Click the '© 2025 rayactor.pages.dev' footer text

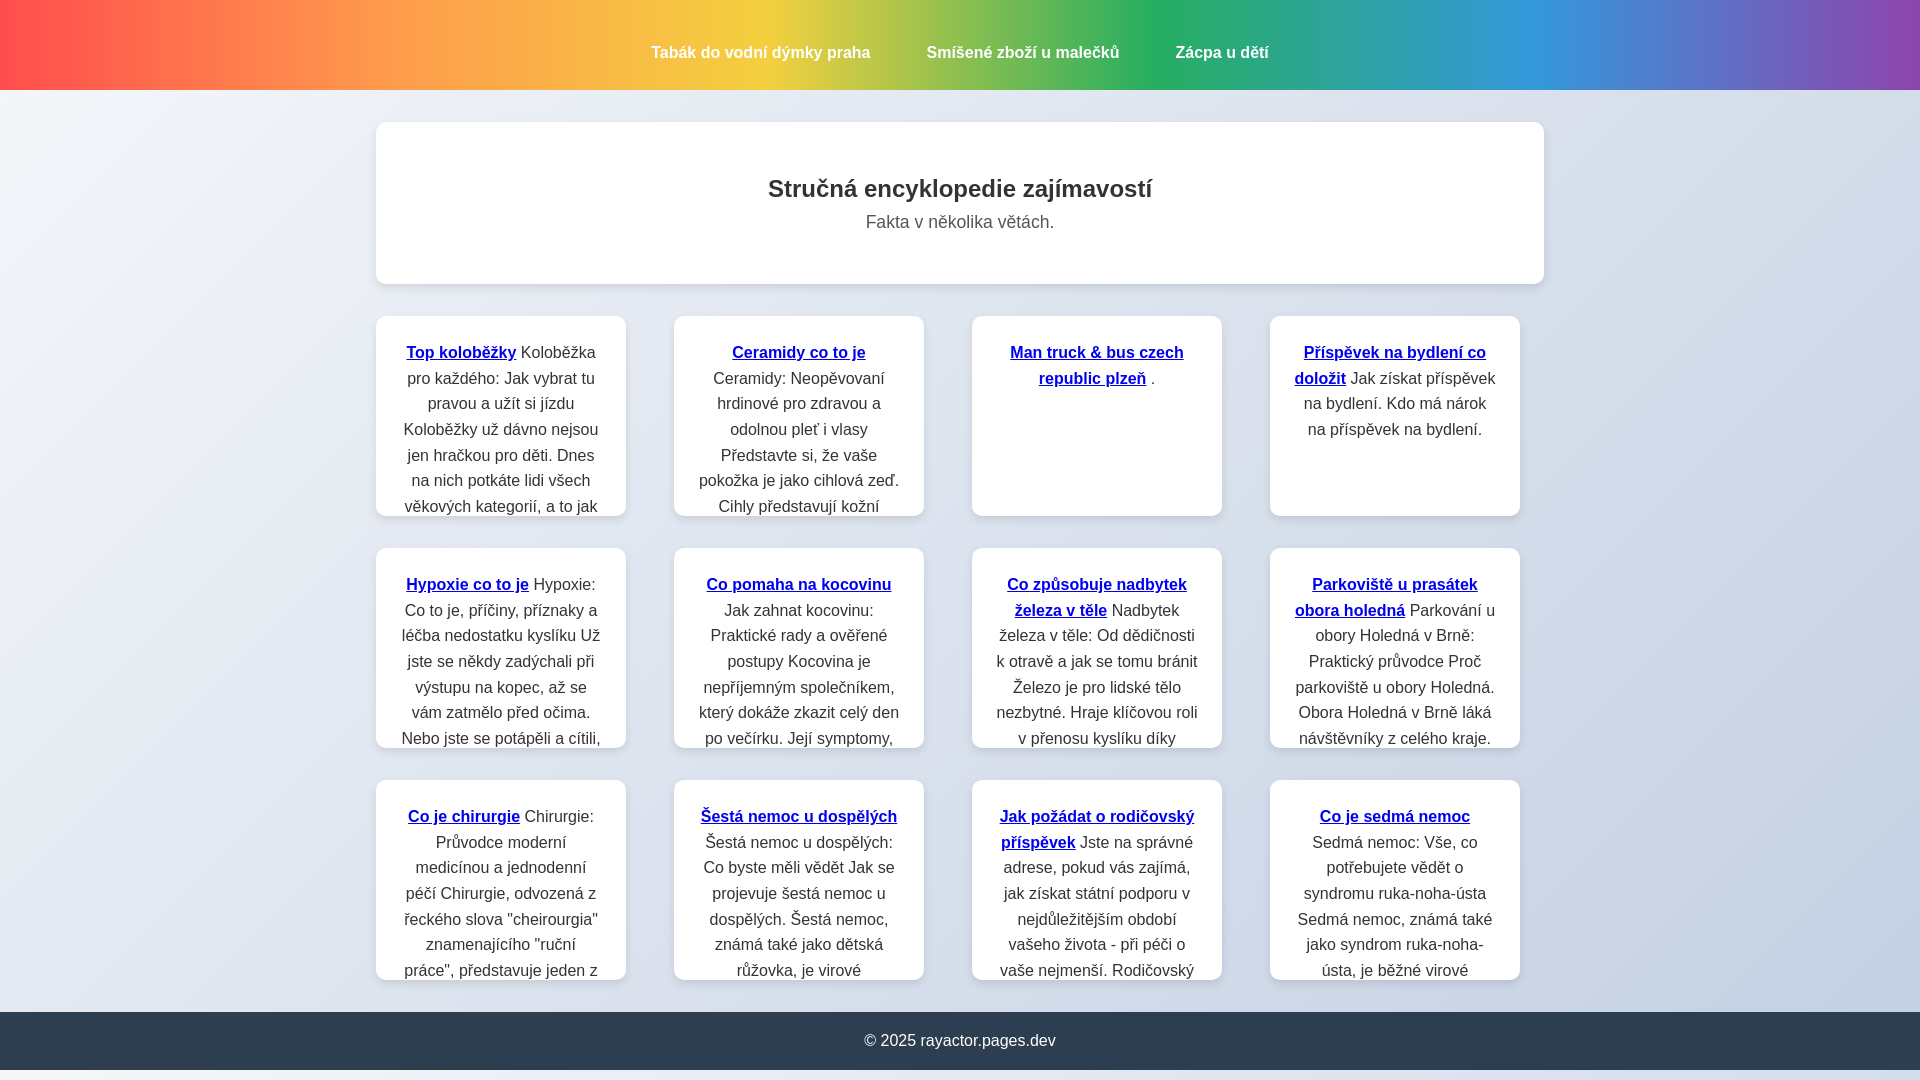(960, 1041)
